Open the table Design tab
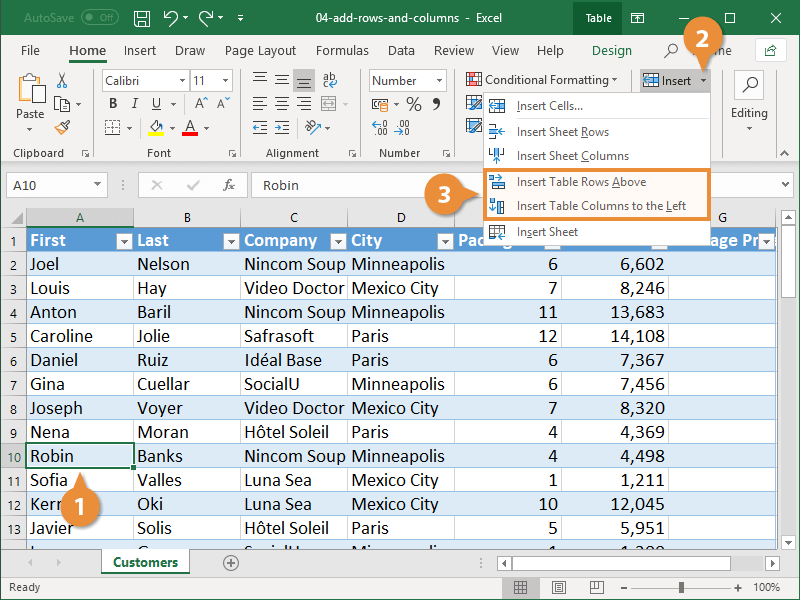 tap(612, 51)
